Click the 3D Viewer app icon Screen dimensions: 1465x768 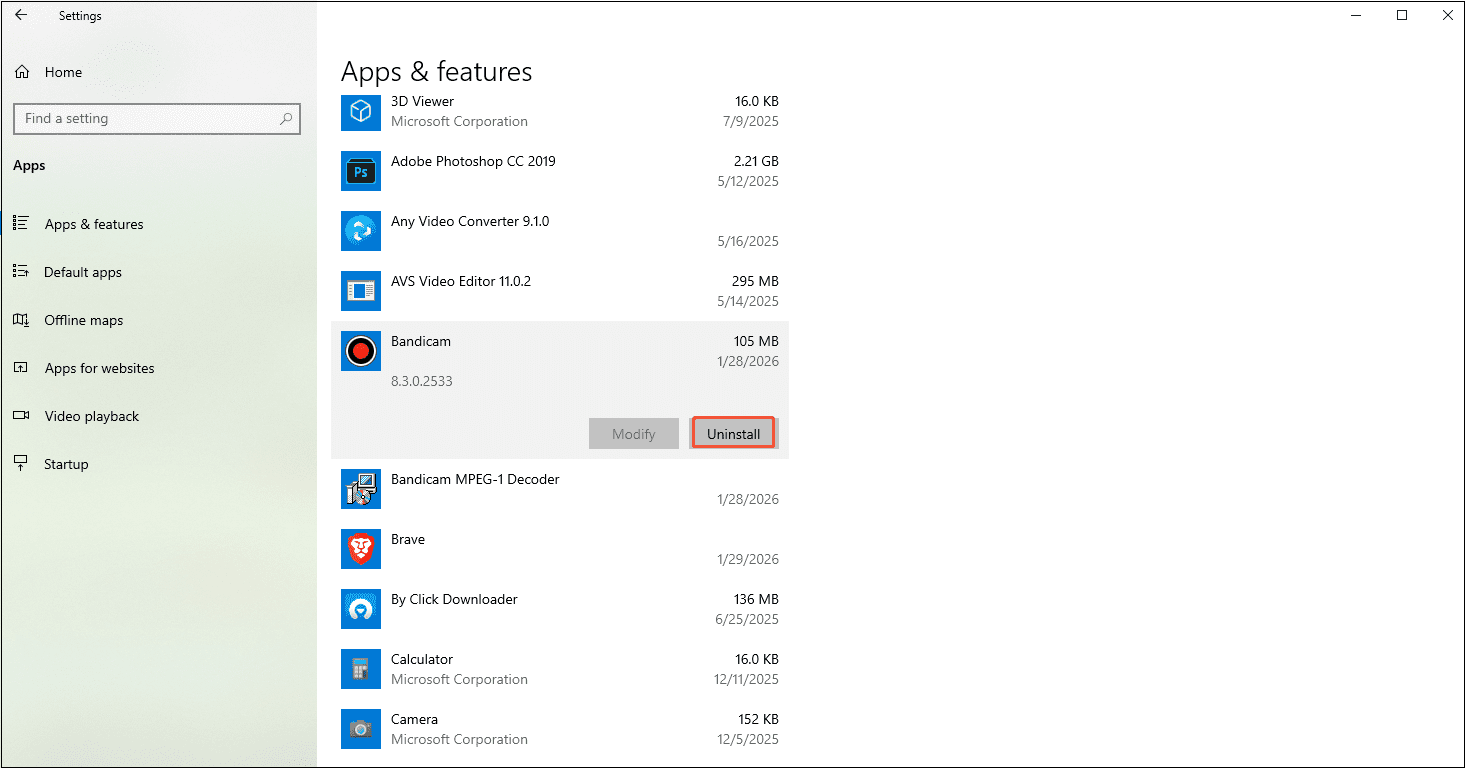tap(360, 111)
